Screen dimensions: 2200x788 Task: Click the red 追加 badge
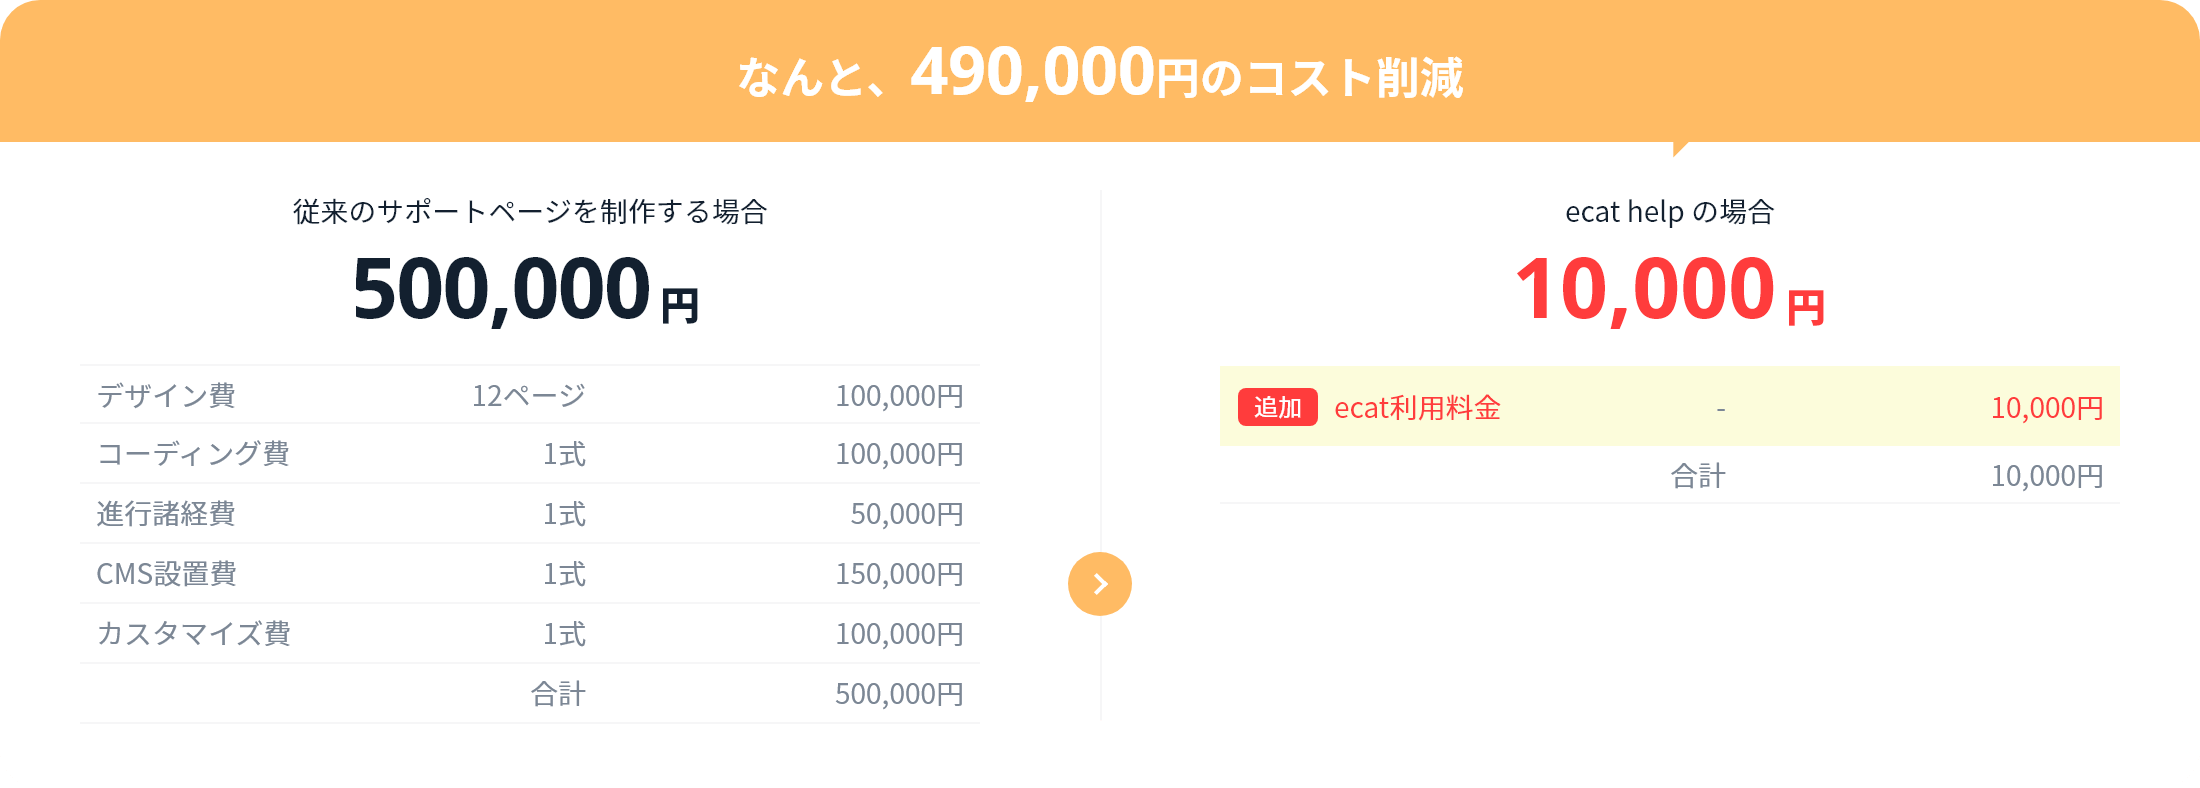point(1277,407)
